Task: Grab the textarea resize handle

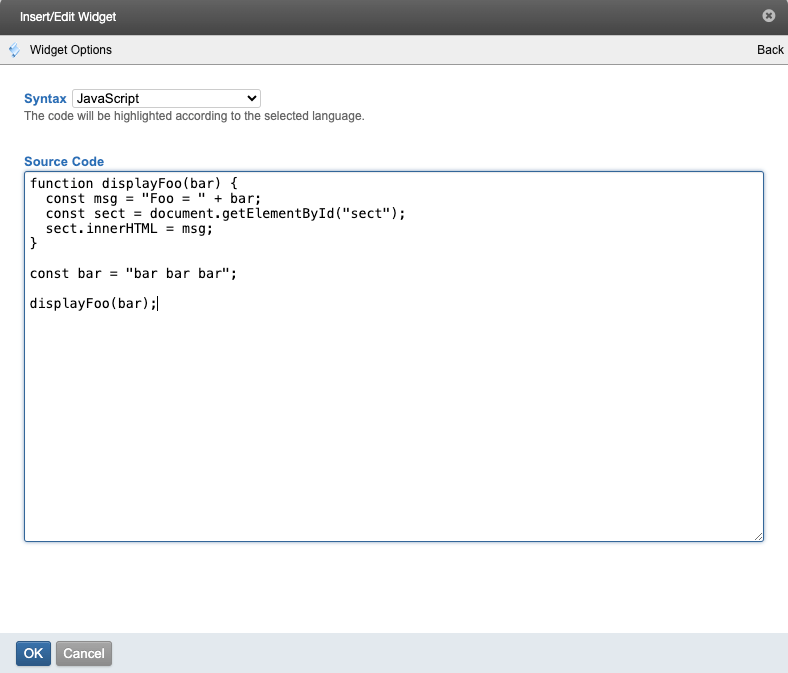Action: pos(759,536)
